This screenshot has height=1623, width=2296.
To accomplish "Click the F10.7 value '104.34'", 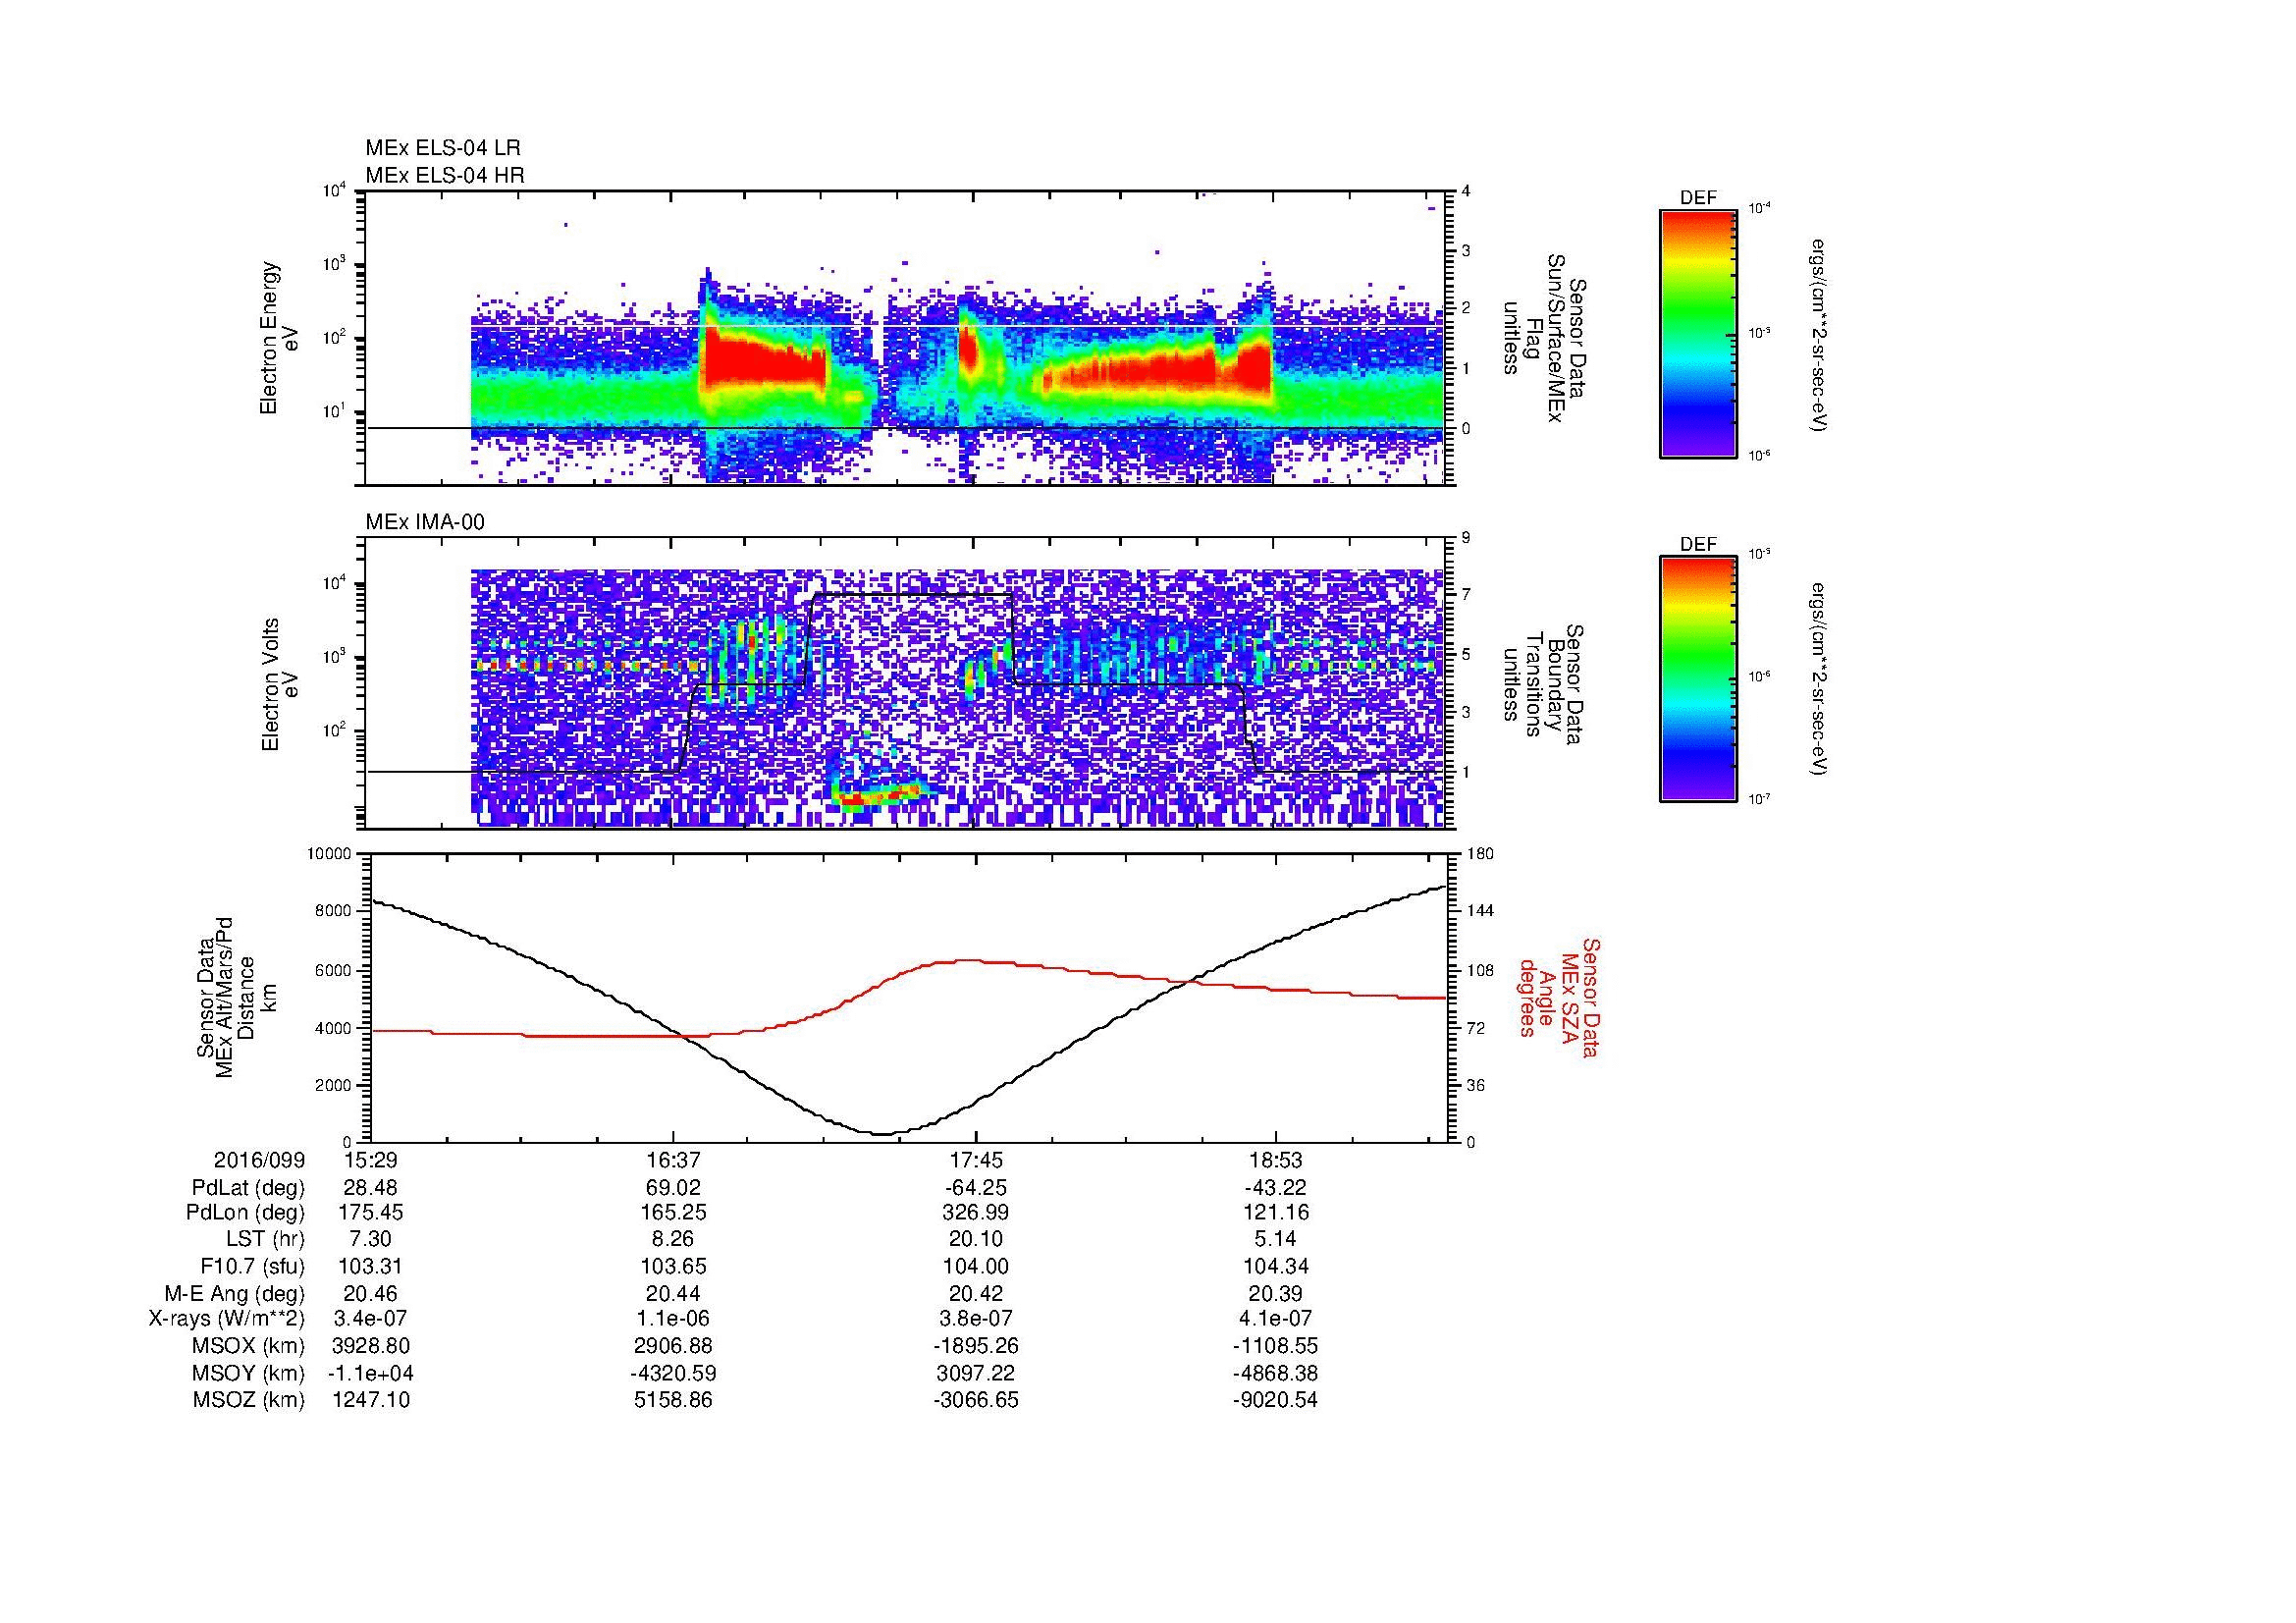I will pyautogui.click(x=1276, y=1266).
